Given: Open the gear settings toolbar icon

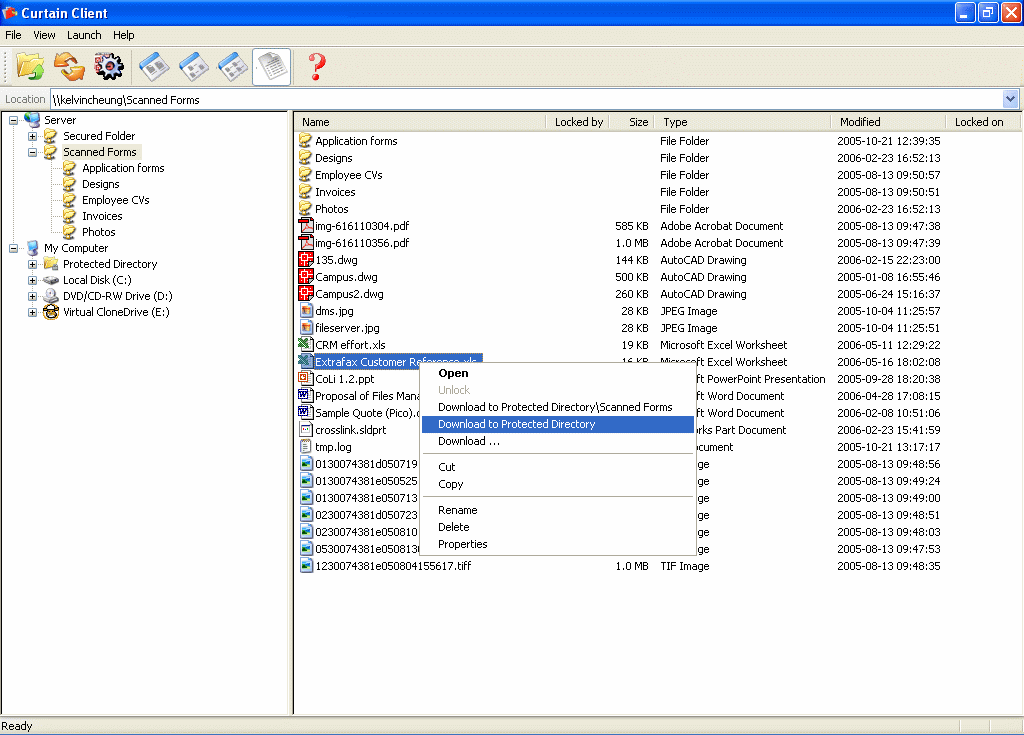Looking at the screenshot, I should point(108,66).
